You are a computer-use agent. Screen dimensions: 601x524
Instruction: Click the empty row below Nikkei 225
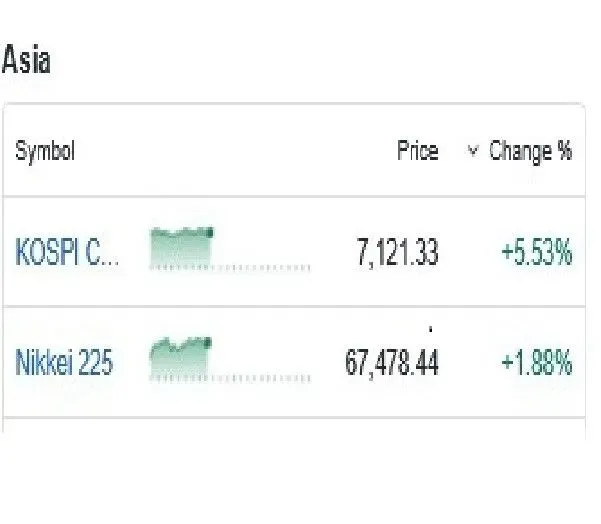[x=294, y=429]
